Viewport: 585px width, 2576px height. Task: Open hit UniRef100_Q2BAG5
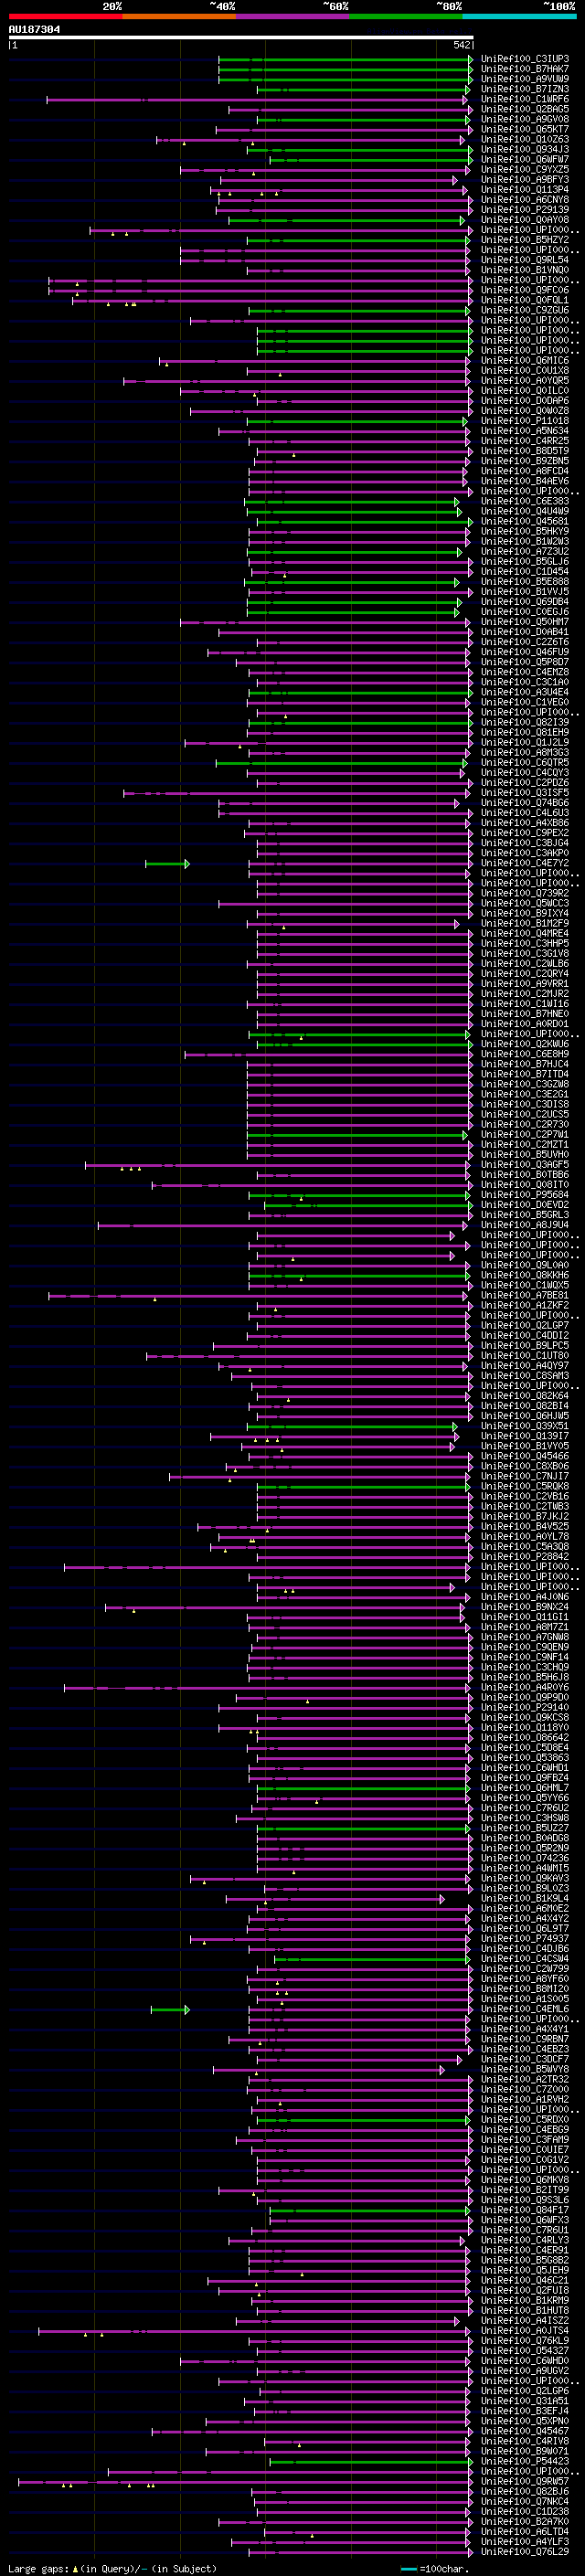(x=525, y=109)
